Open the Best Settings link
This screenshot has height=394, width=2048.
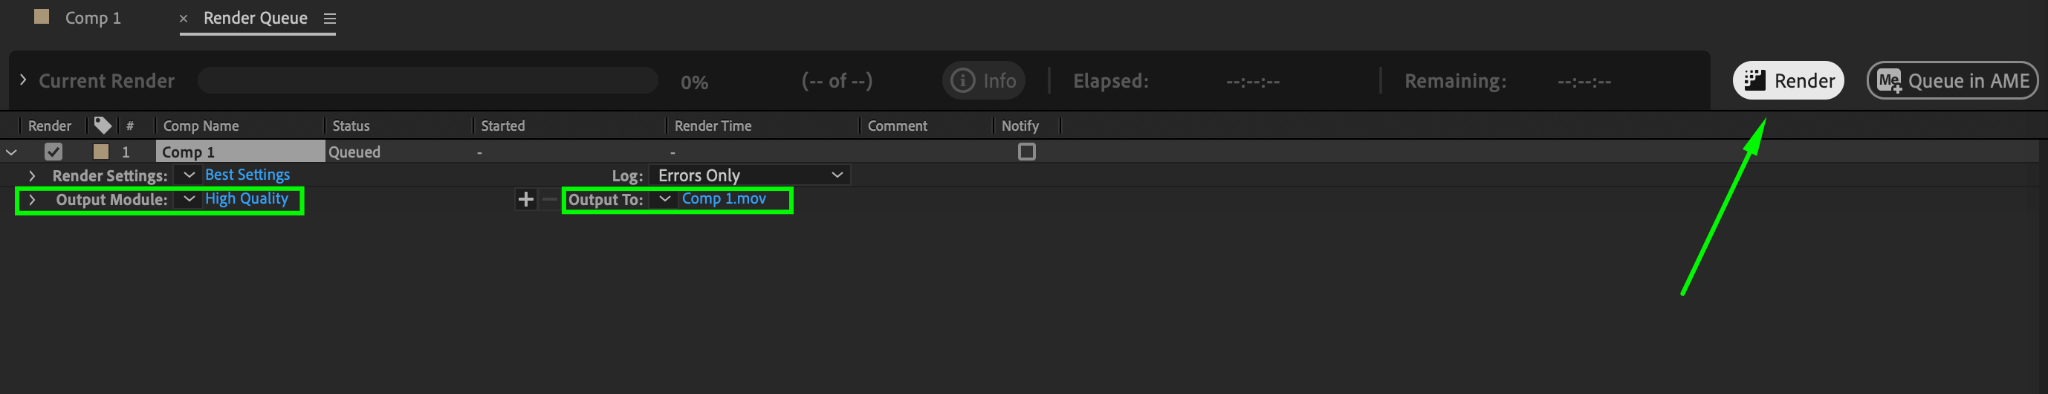(247, 175)
